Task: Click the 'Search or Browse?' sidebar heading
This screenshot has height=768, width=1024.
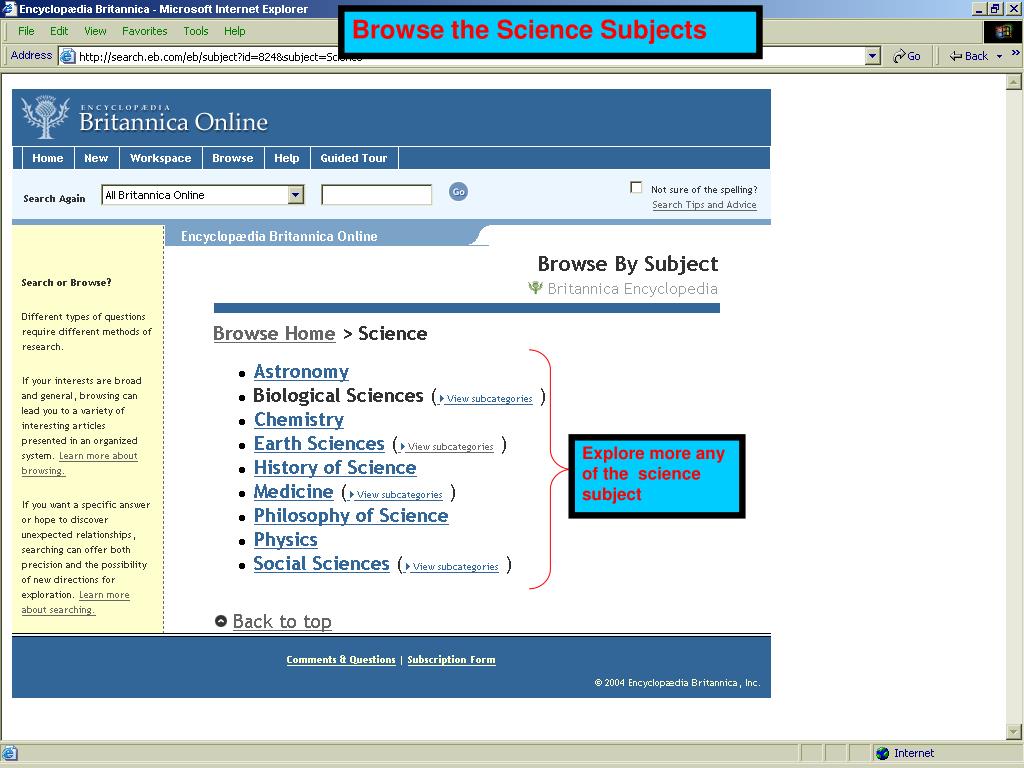Action: (66, 283)
